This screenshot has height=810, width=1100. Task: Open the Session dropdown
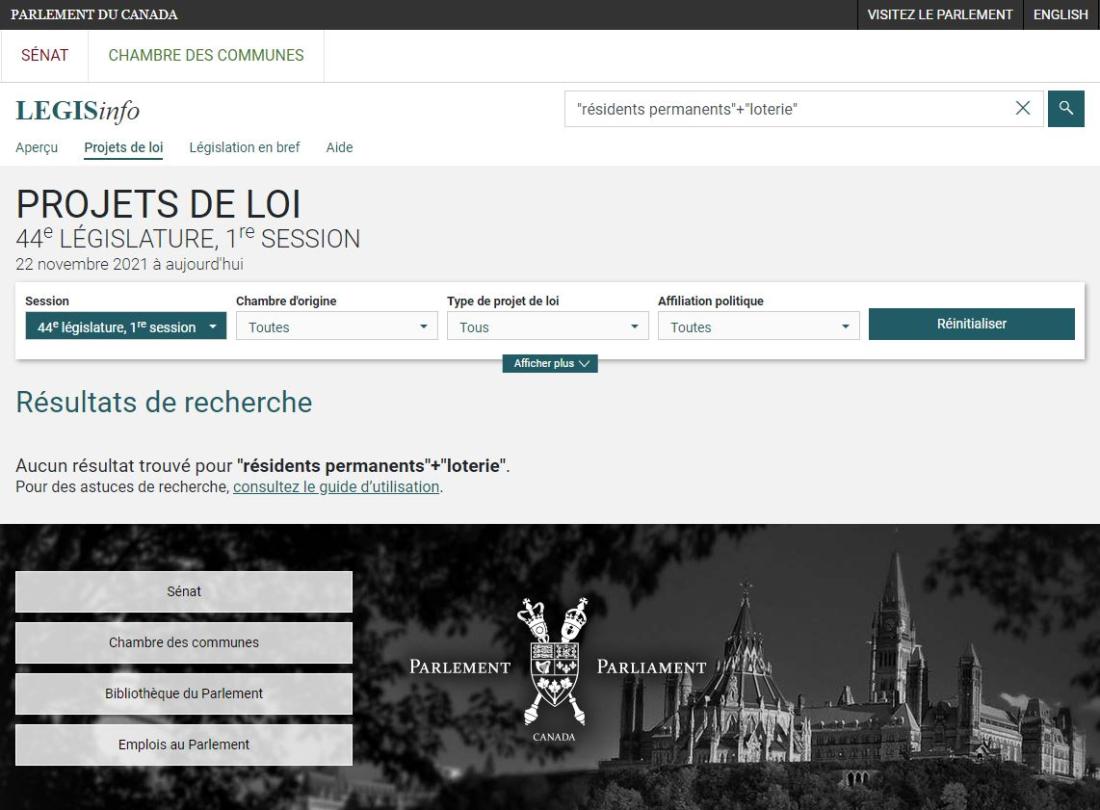point(126,327)
